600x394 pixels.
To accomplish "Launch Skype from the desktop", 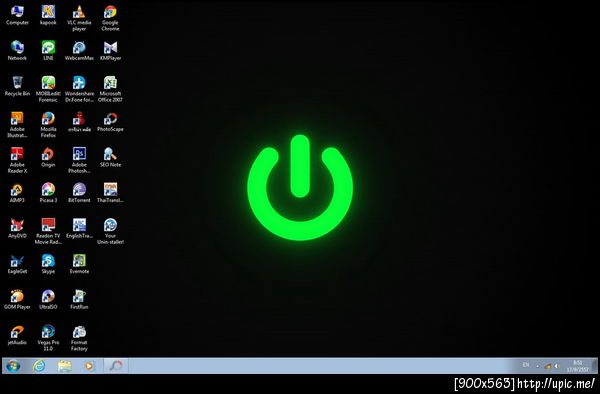I will [48, 264].
